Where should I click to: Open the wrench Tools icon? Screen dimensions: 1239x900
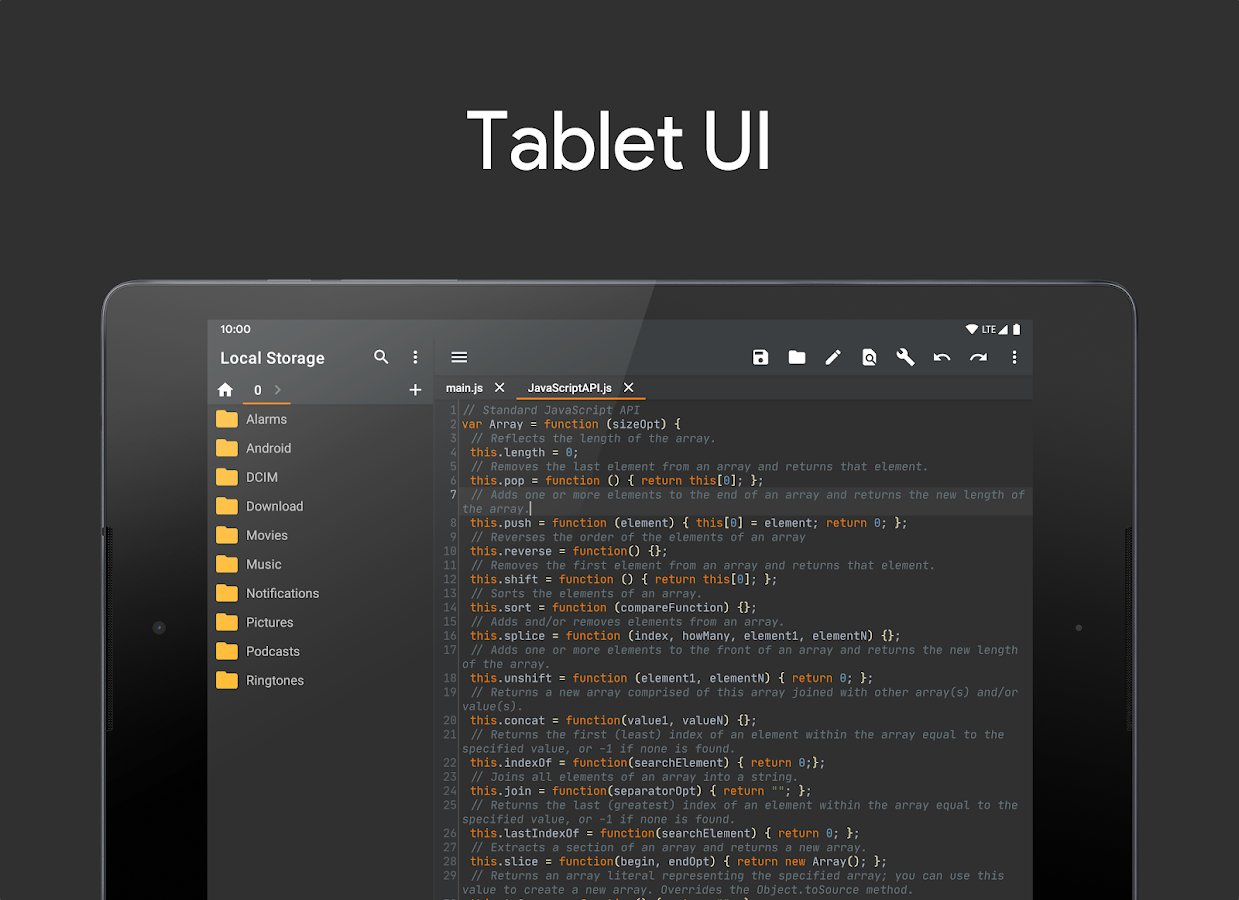click(x=905, y=358)
